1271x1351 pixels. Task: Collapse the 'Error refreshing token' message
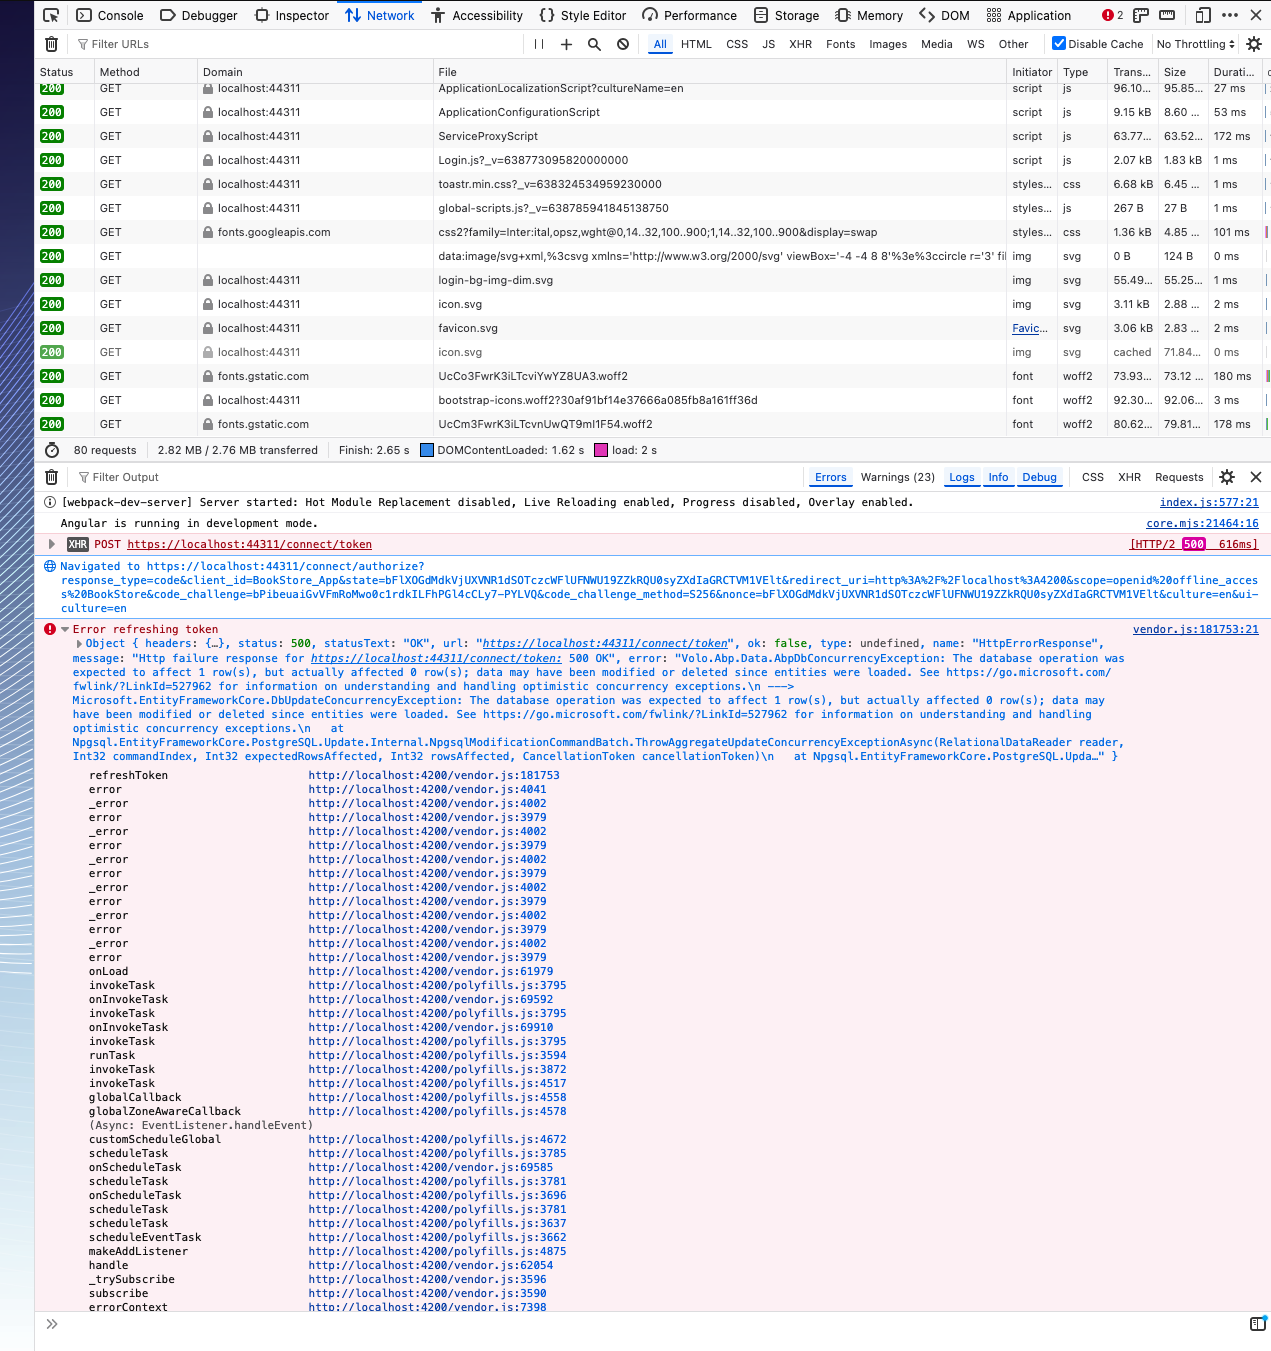[x=65, y=629]
